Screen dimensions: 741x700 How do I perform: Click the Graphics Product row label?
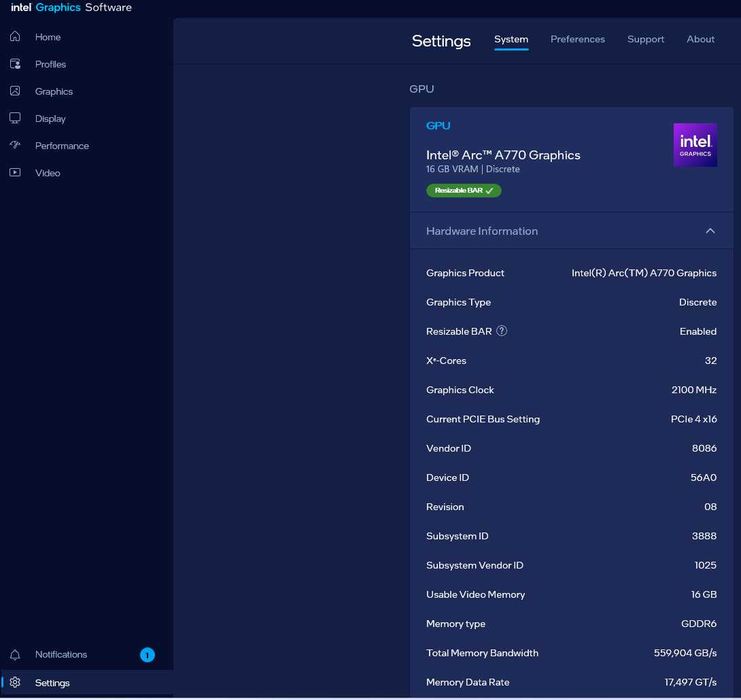pos(465,273)
